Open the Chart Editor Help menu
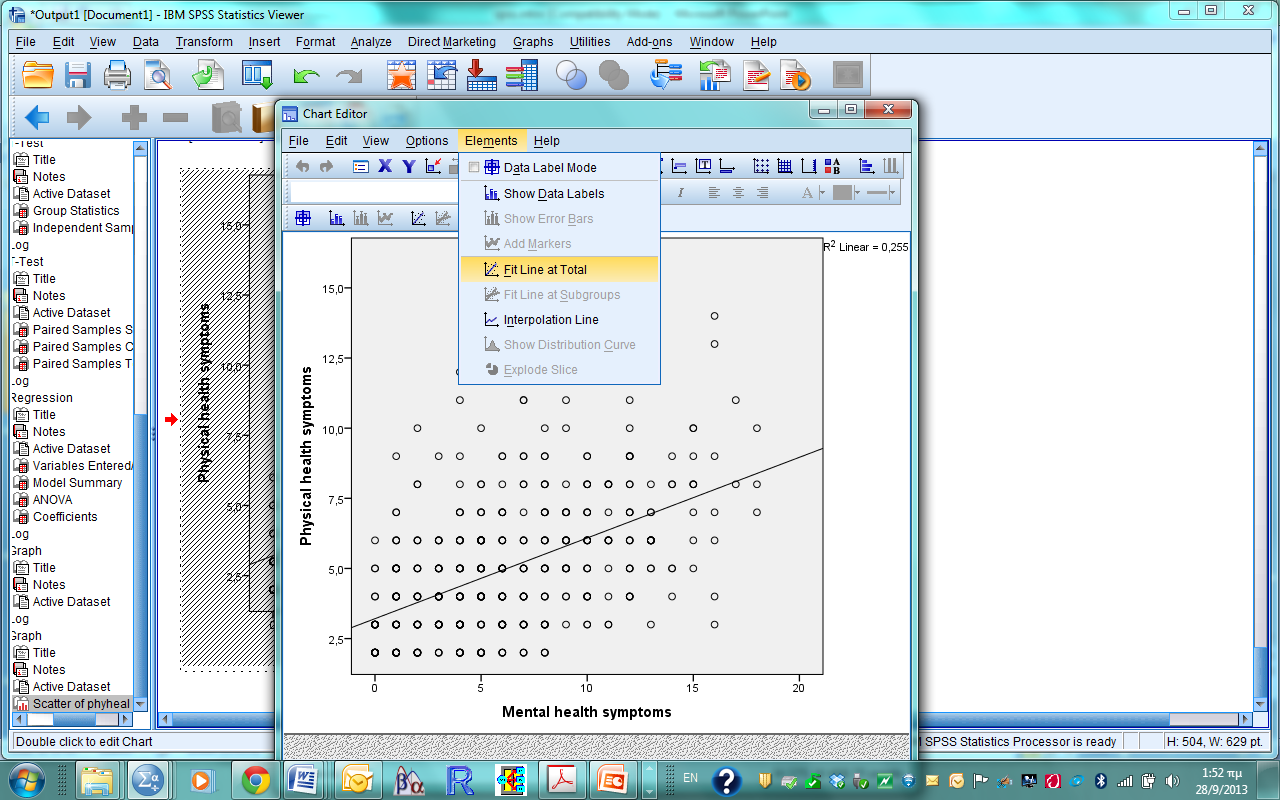1280x800 pixels. [547, 141]
